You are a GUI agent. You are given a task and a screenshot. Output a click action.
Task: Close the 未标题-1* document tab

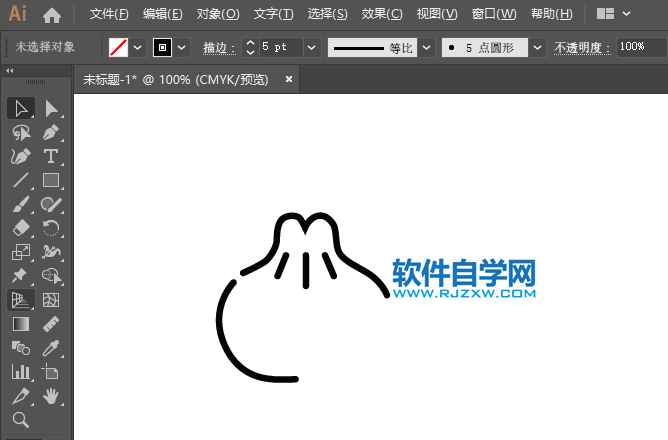[289, 79]
